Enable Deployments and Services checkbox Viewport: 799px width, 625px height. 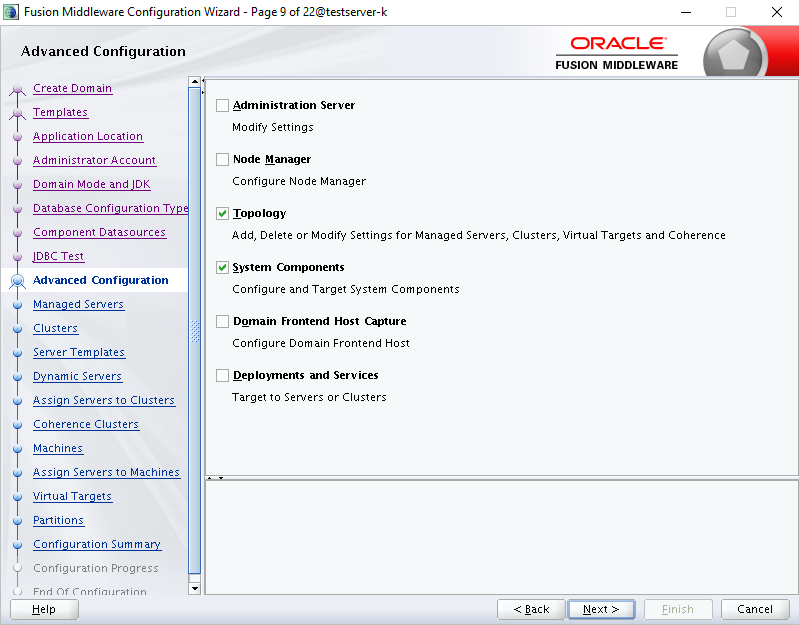(x=222, y=375)
